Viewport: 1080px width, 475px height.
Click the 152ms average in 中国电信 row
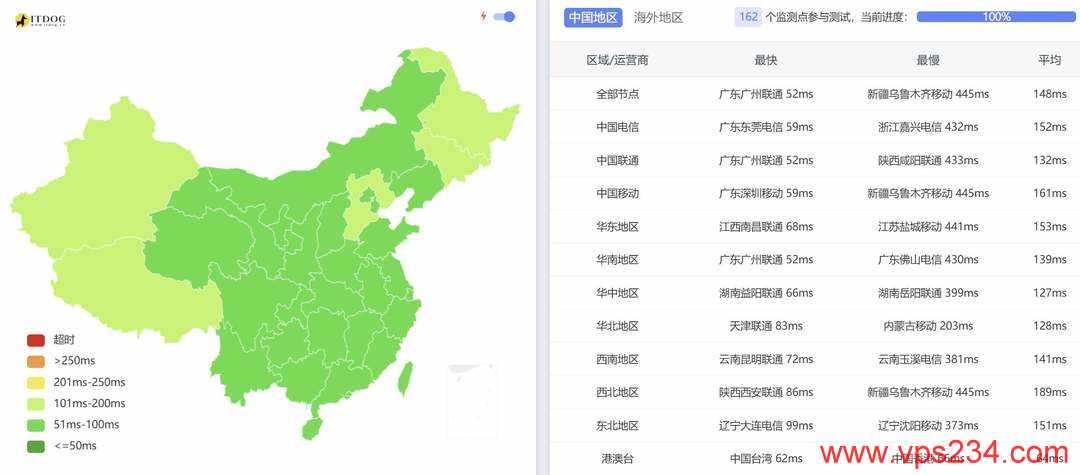(1050, 127)
